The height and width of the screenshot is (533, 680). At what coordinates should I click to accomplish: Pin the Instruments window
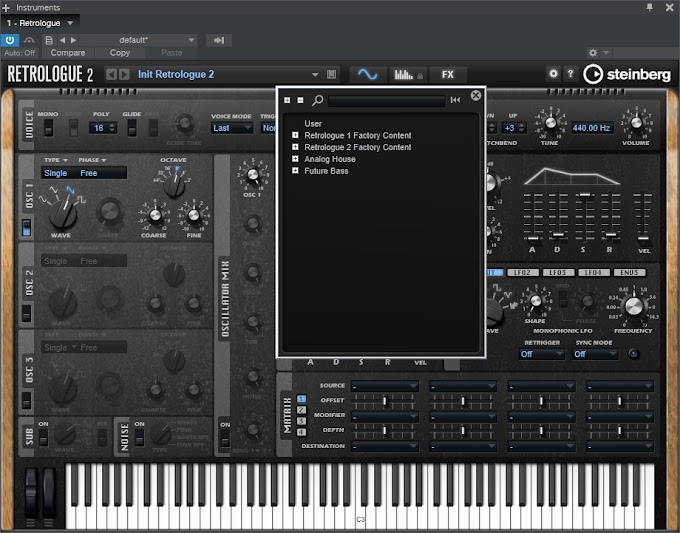[x=650, y=7]
